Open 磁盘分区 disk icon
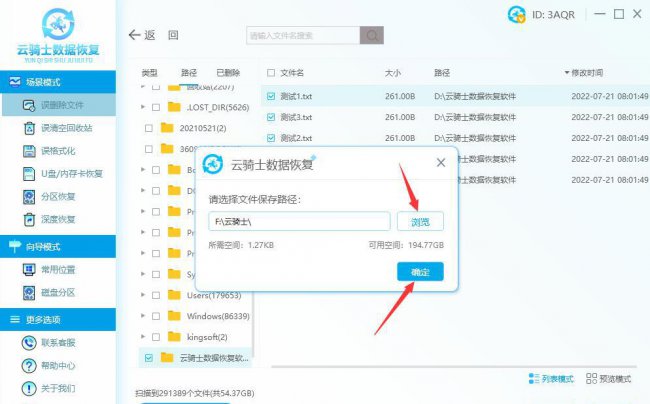650x404 pixels. coord(29,293)
